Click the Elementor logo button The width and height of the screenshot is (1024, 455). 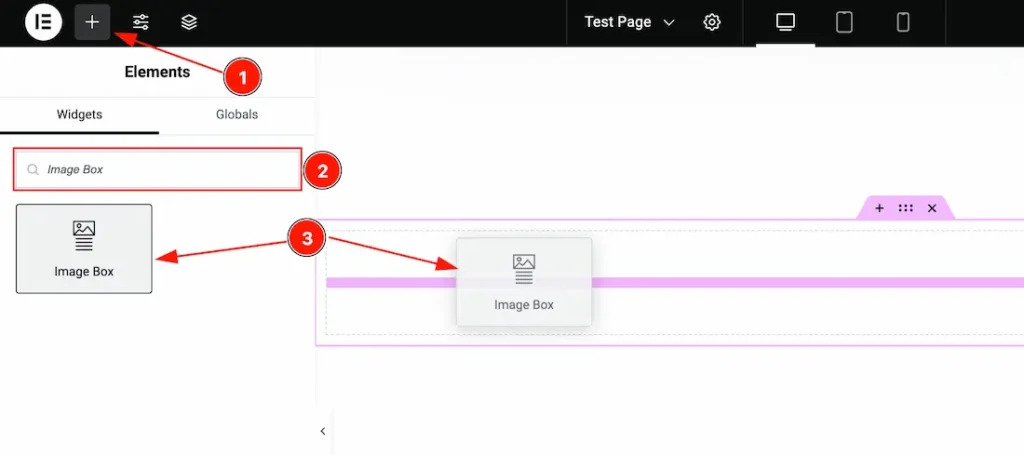44,22
